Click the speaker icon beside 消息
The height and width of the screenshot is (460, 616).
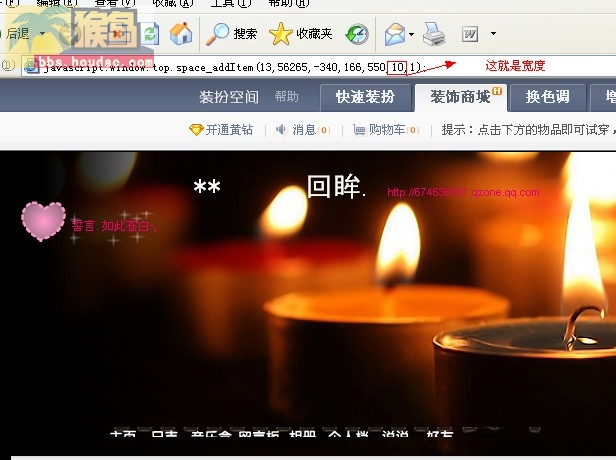(x=282, y=129)
